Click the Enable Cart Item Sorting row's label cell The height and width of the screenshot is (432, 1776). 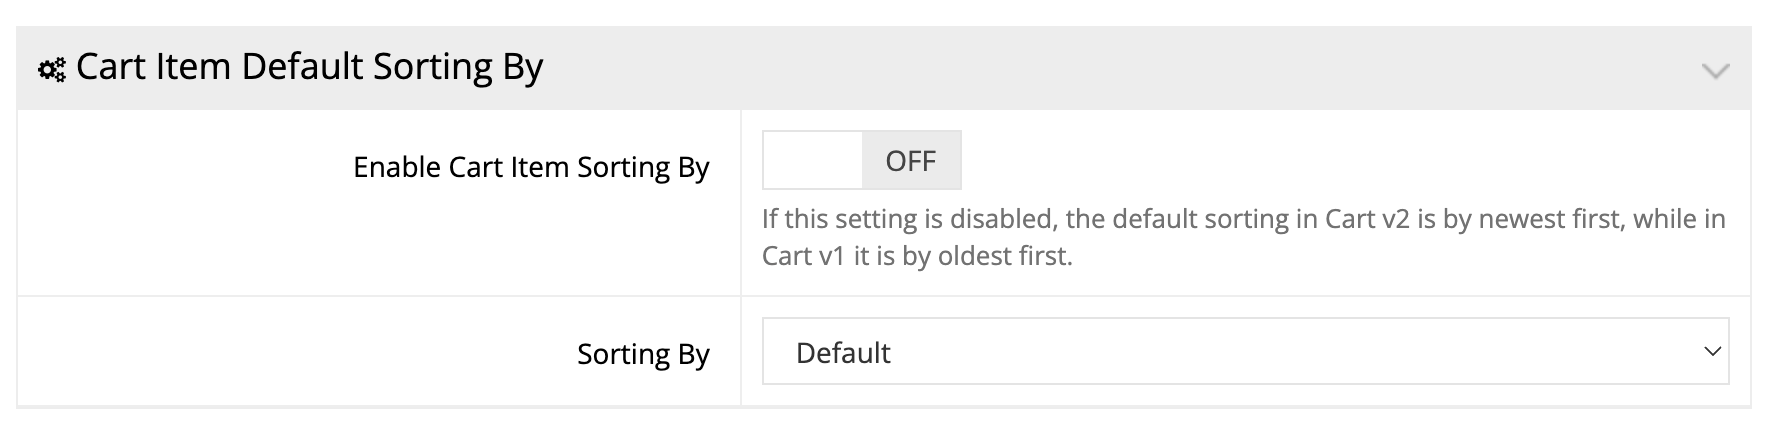coord(379,203)
